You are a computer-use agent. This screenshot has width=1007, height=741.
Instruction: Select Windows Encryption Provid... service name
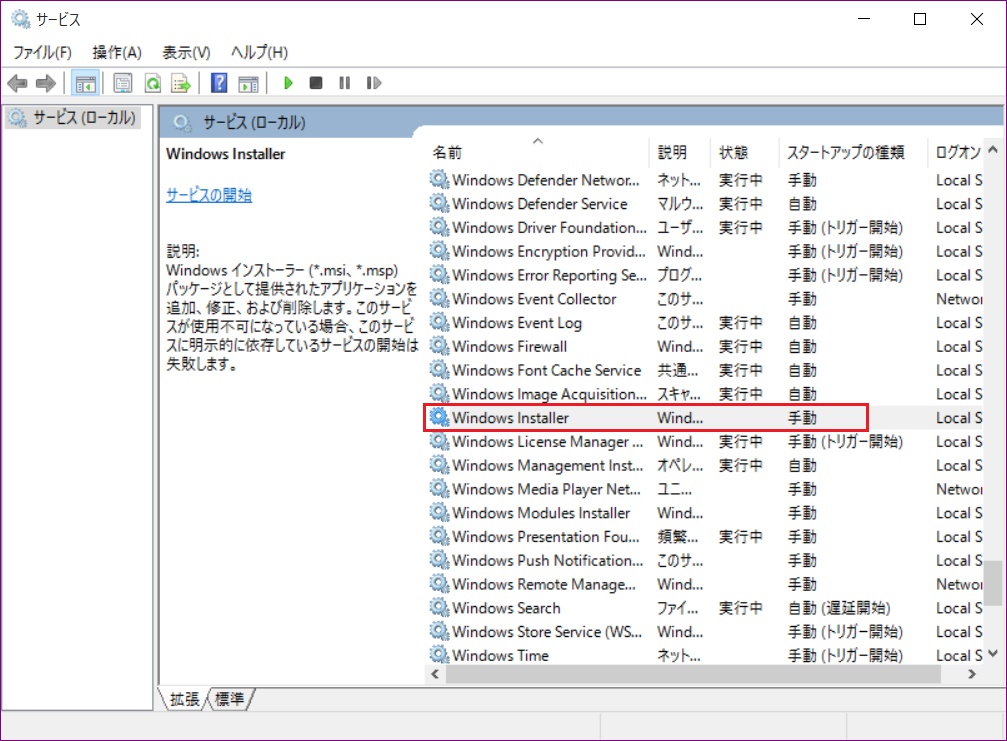click(x=548, y=251)
